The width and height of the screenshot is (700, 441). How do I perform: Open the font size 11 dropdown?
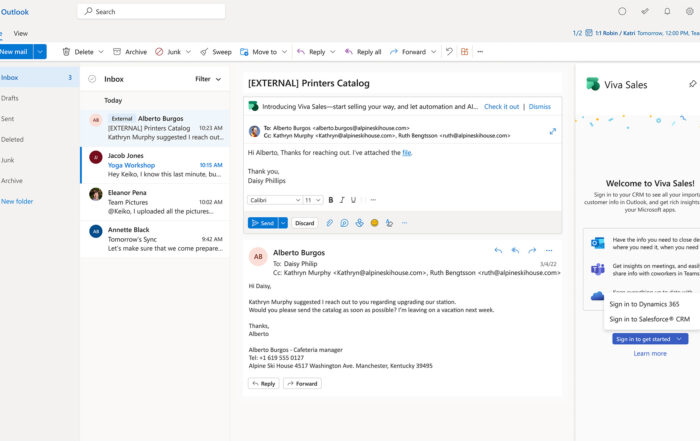(313, 200)
